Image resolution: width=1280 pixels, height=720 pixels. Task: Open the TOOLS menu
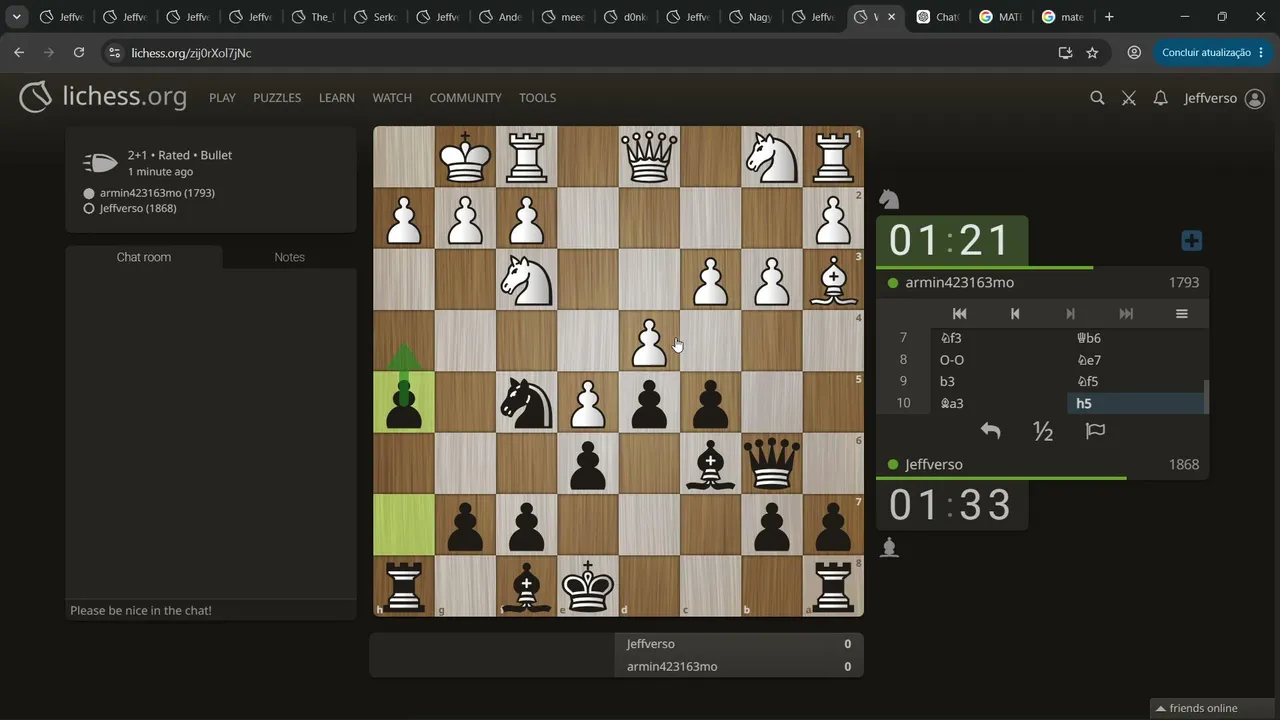tap(537, 98)
